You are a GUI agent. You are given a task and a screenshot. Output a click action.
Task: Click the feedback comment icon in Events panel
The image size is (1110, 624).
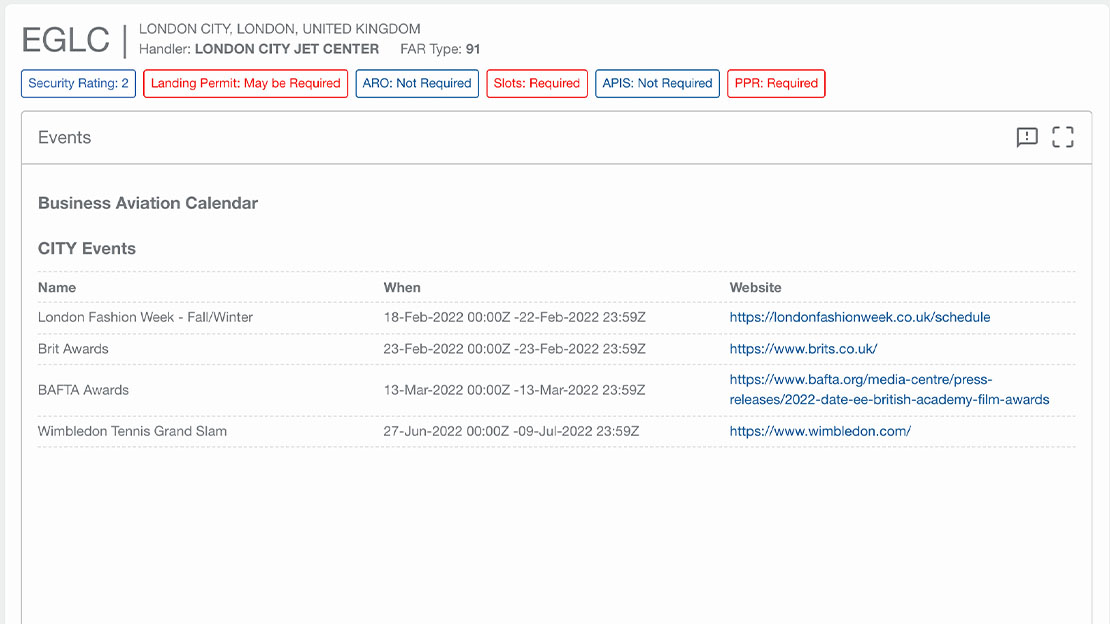point(1027,138)
